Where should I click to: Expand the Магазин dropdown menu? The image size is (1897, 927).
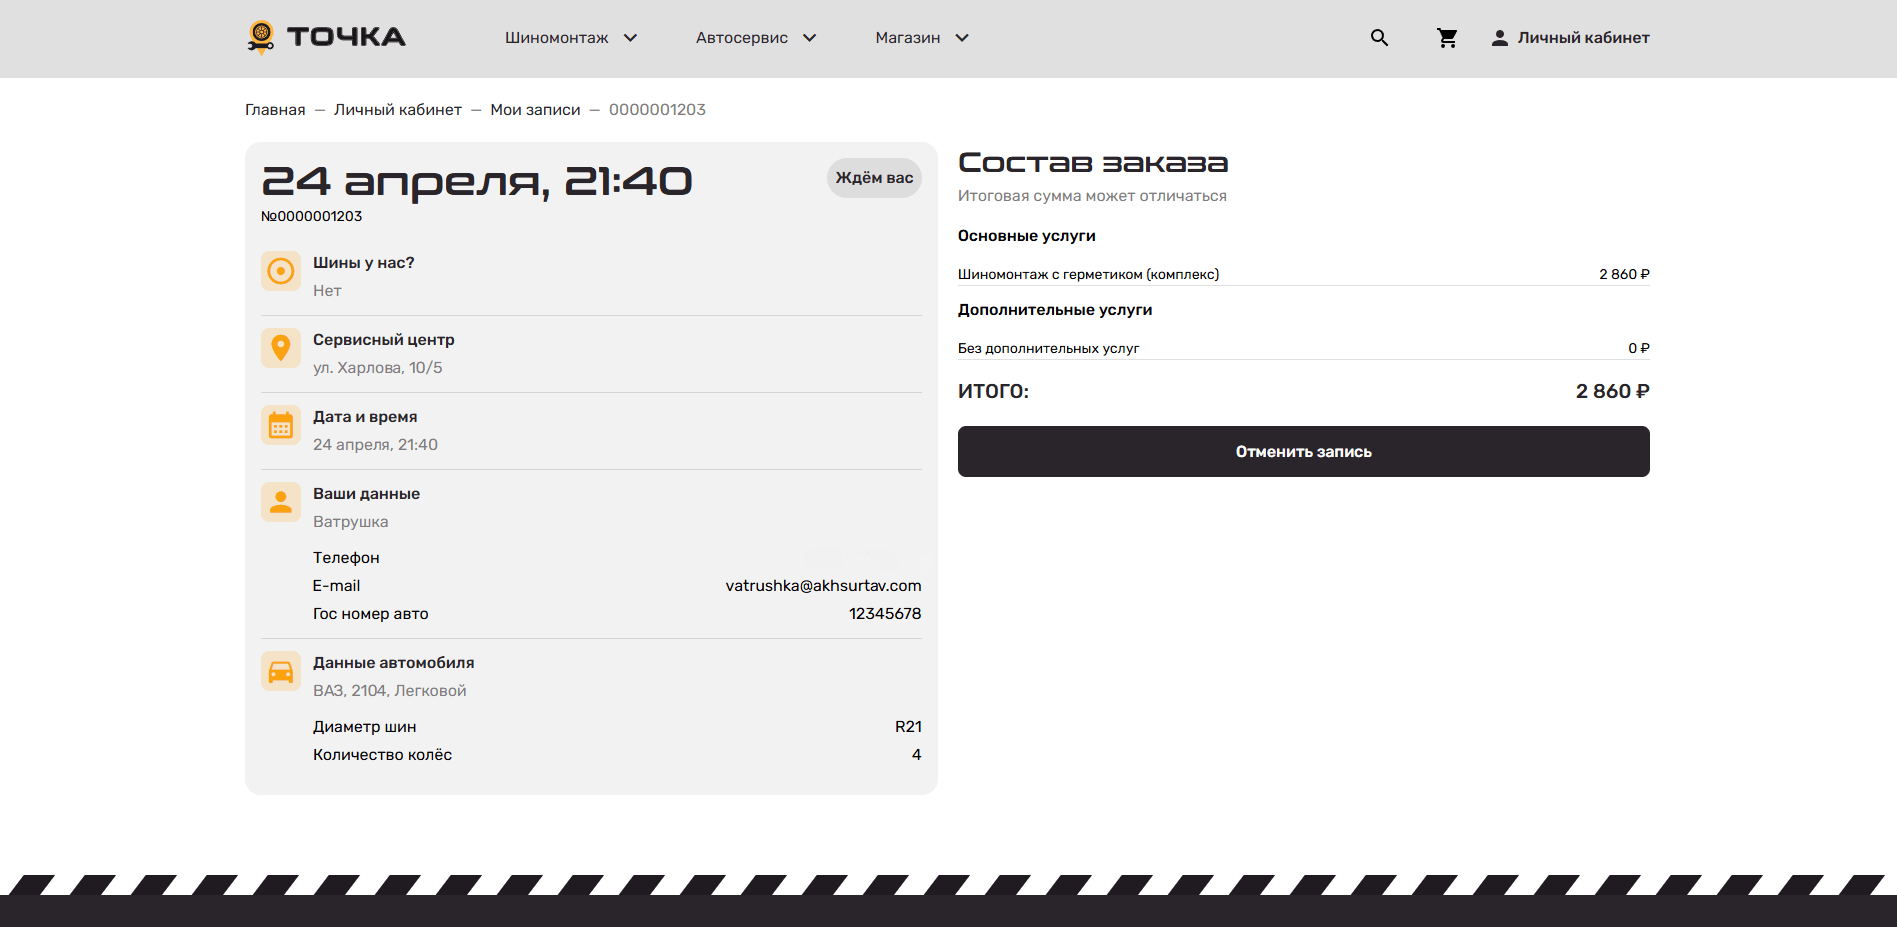tap(921, 38)
